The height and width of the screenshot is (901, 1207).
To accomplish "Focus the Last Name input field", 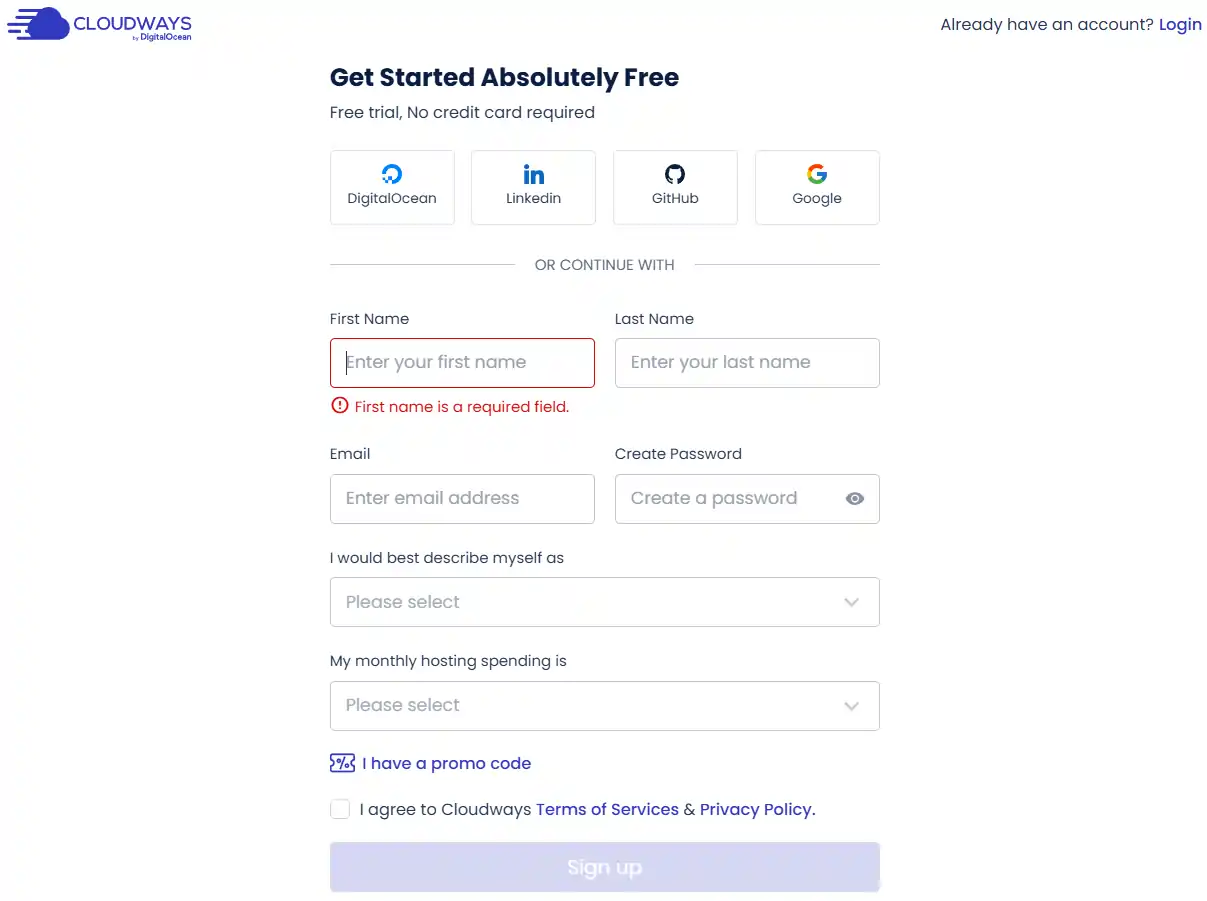I will (x=747, y=362).
